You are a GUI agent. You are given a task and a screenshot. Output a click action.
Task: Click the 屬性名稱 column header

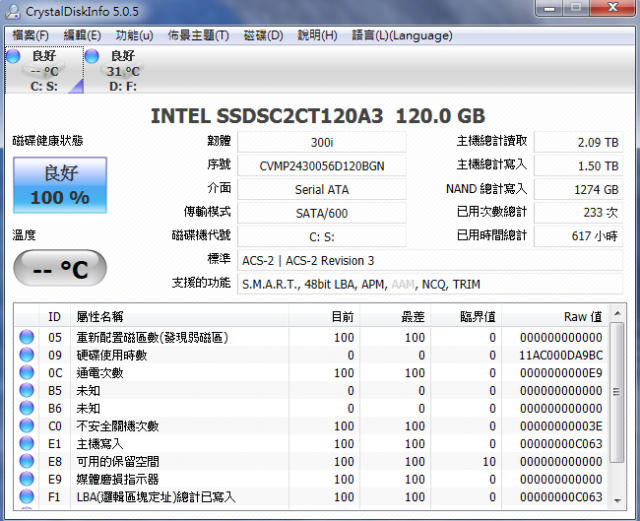180,316
